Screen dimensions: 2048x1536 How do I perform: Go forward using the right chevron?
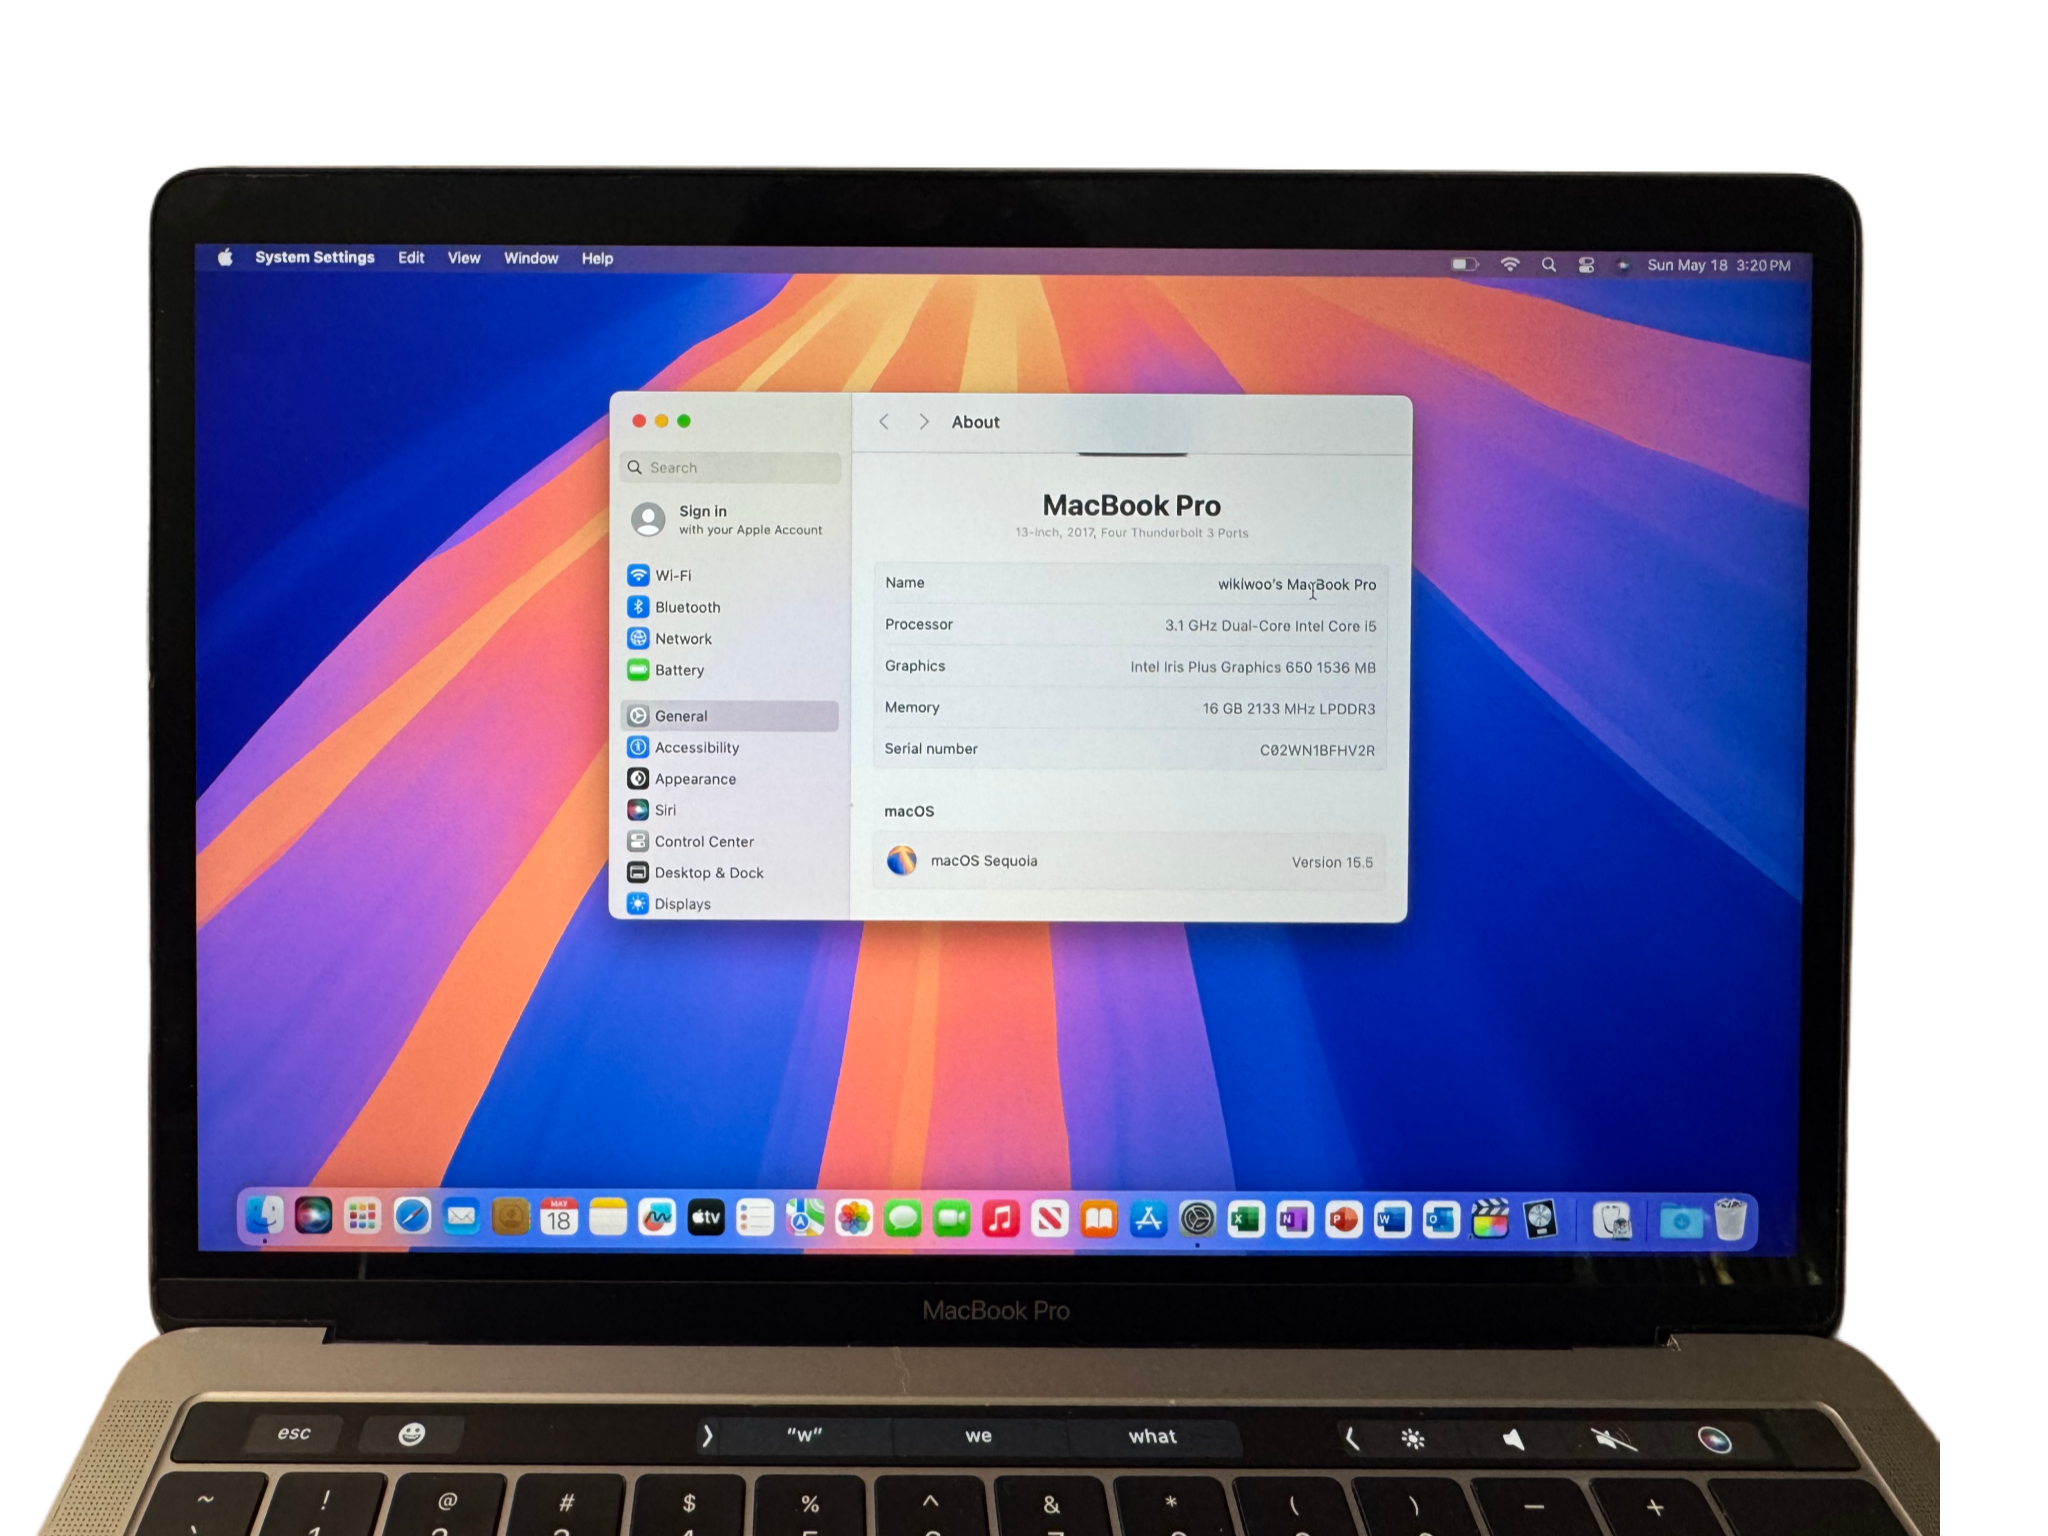point(924,422)
